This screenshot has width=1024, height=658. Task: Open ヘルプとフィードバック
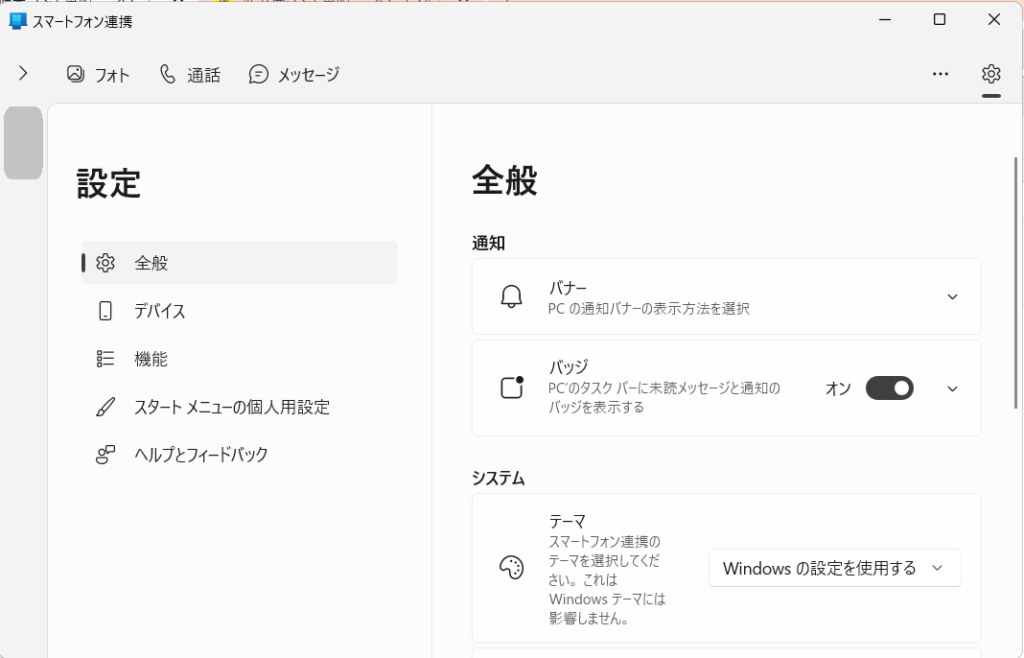click(x=200, y=454)
